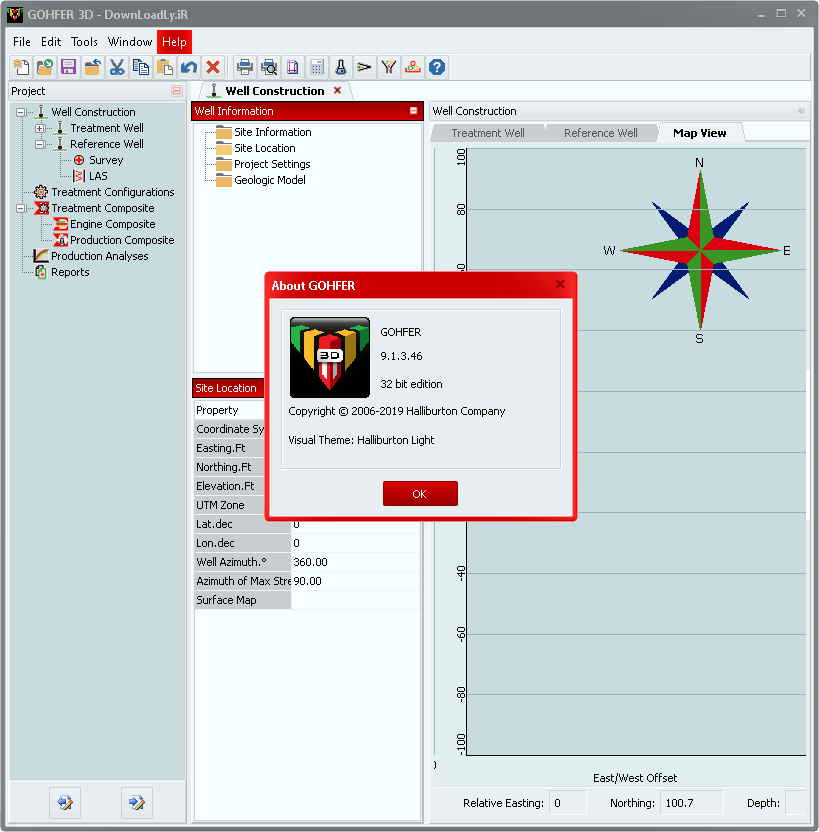The width and height of the screenshot is (819, 832).
Task: Collapse the Well Construction tree node
Action: (x=21, y=112)
